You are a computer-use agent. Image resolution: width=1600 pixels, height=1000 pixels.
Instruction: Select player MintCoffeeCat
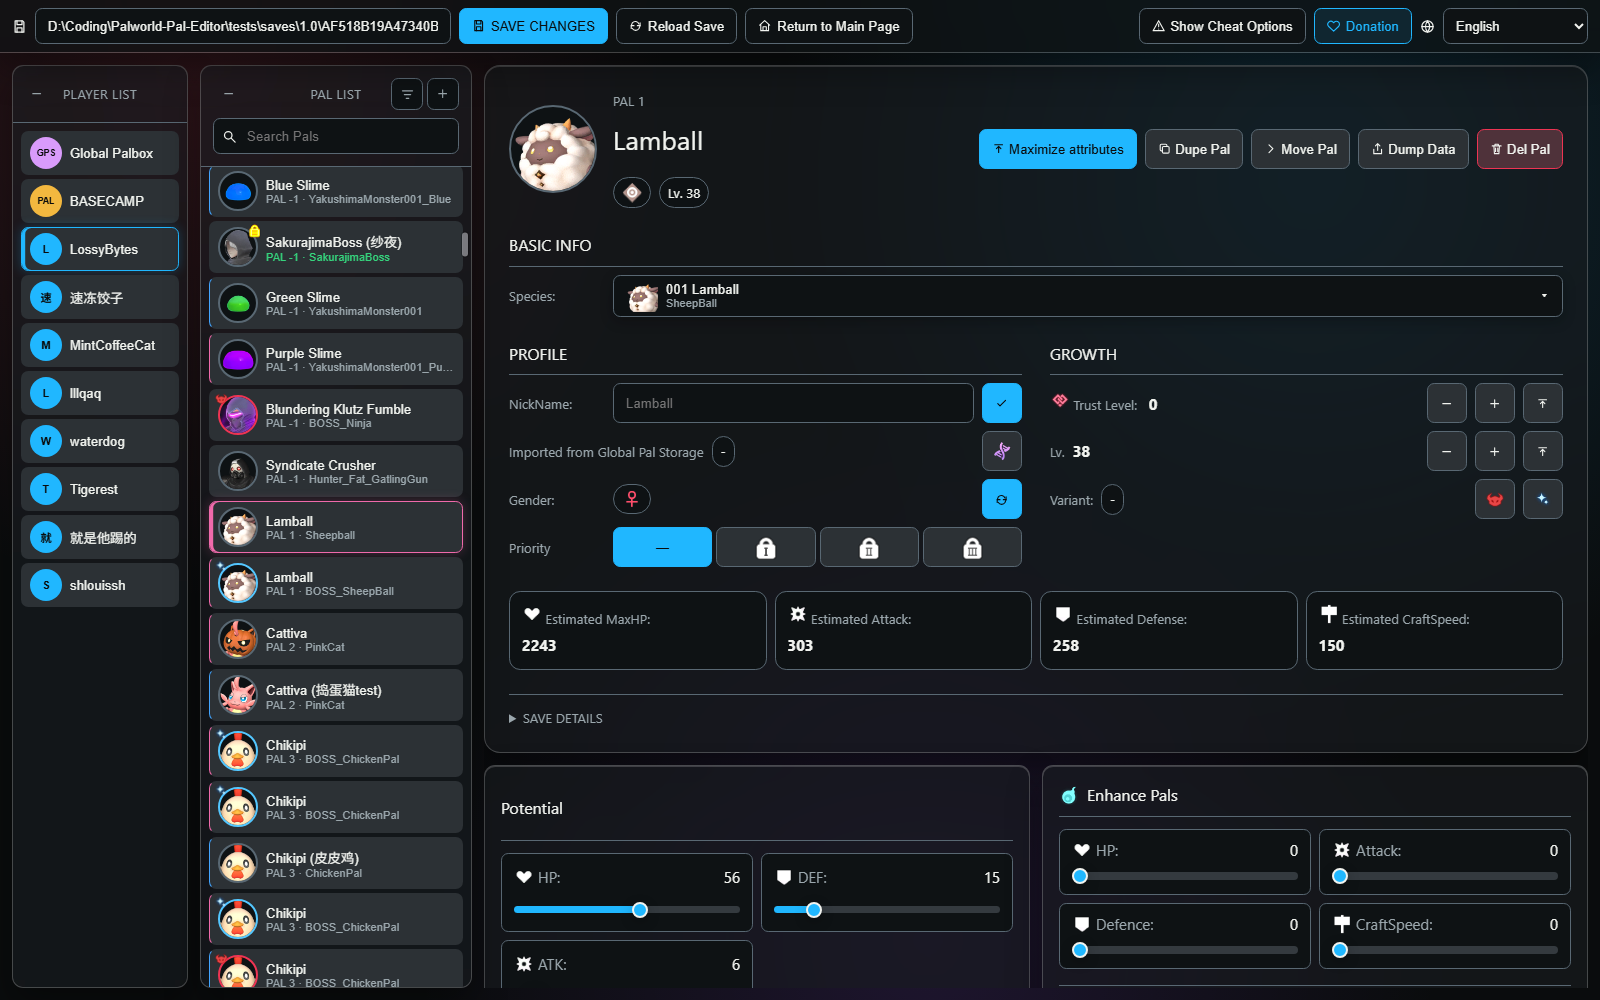click(100, 345)
